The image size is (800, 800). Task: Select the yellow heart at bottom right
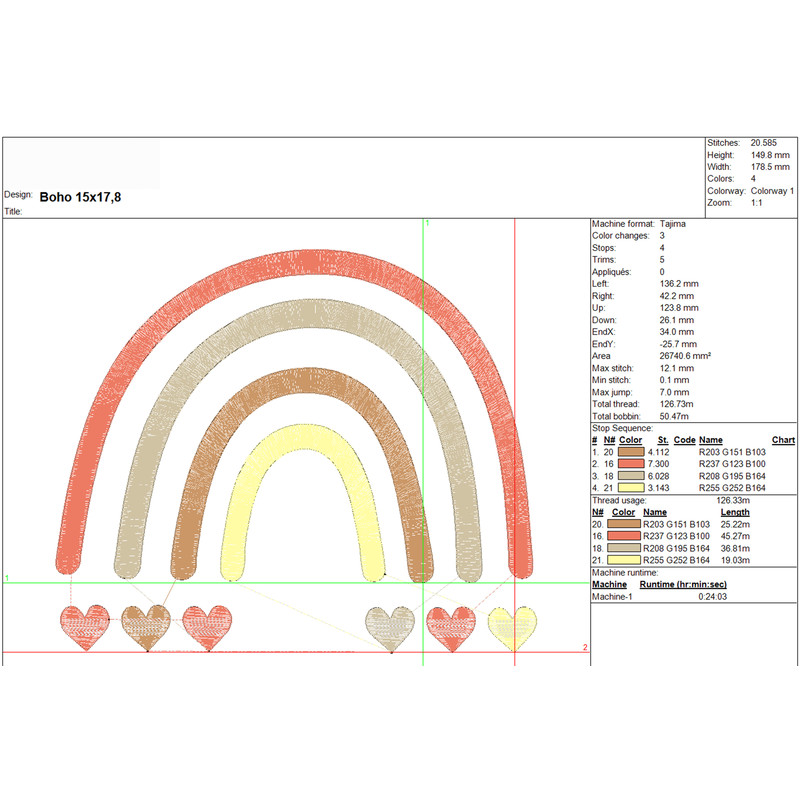tap(512, 628)
